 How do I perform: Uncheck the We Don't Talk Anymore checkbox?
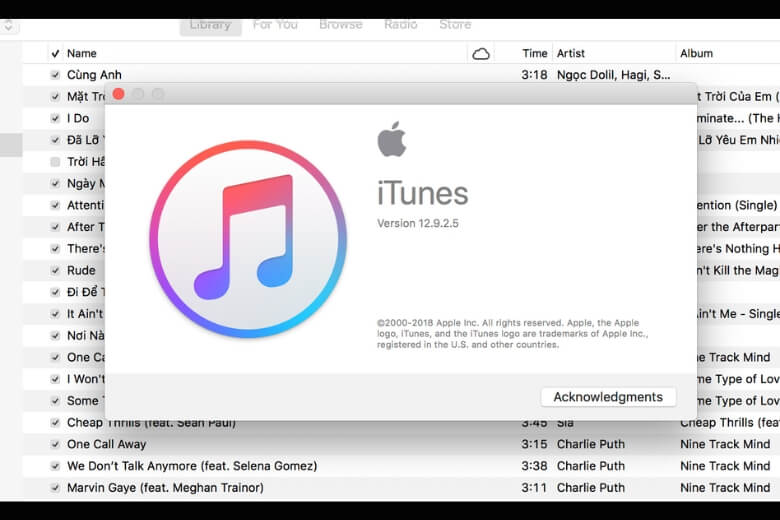pyautogui.click(x=55, y=466)
